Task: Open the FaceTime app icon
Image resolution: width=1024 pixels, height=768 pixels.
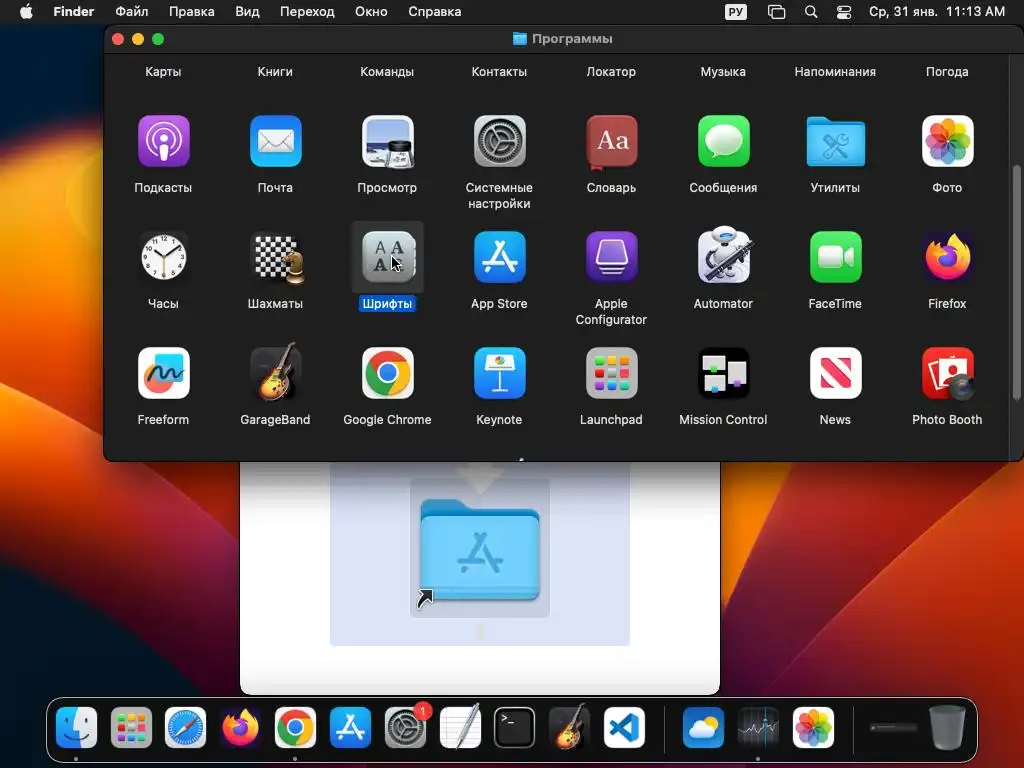Action: pos(835,257)
